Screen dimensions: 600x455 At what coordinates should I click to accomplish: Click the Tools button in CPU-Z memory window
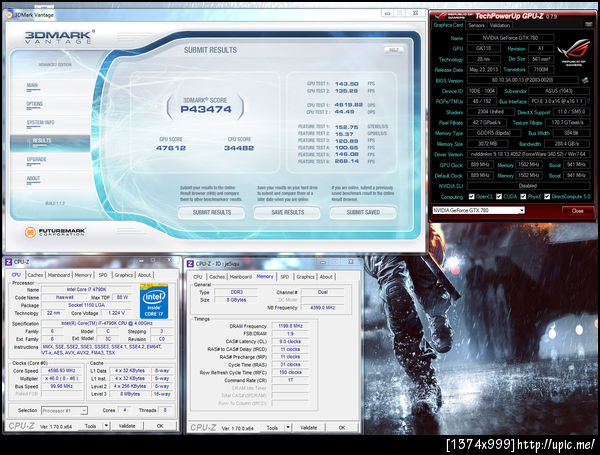[272, 427]
